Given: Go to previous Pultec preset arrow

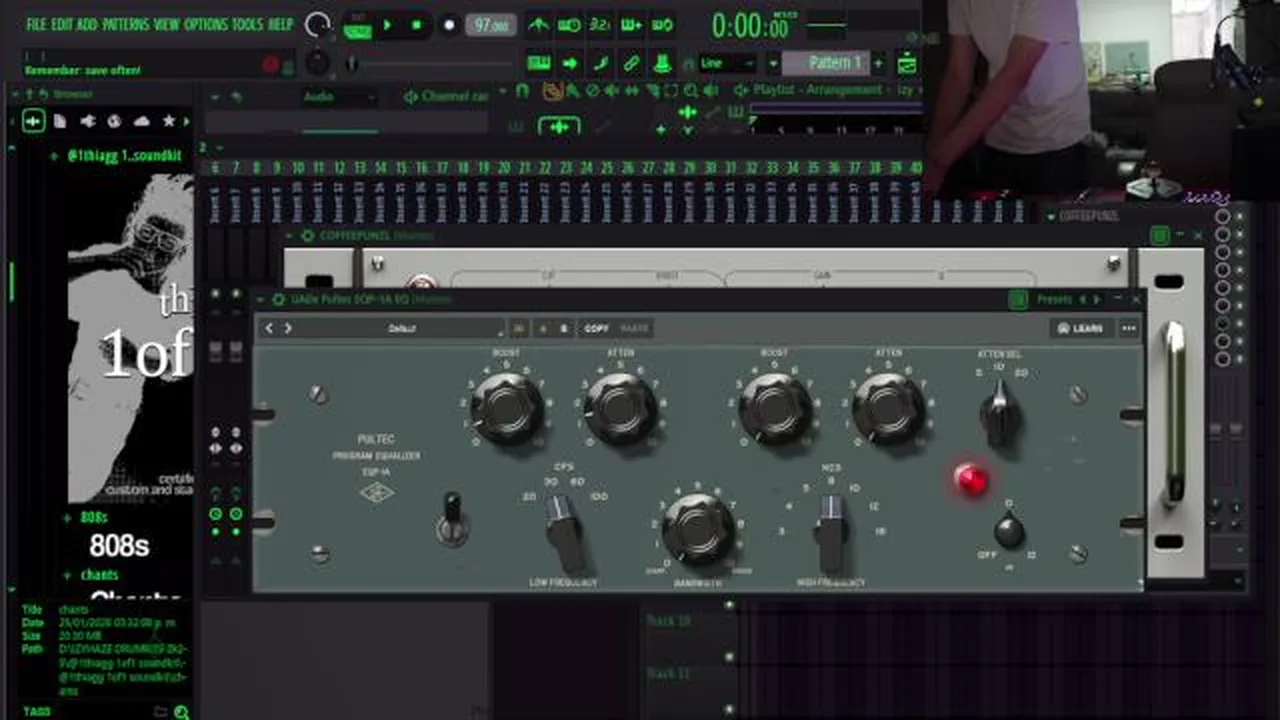Looking at the screenshot, I should click(268, 328).
